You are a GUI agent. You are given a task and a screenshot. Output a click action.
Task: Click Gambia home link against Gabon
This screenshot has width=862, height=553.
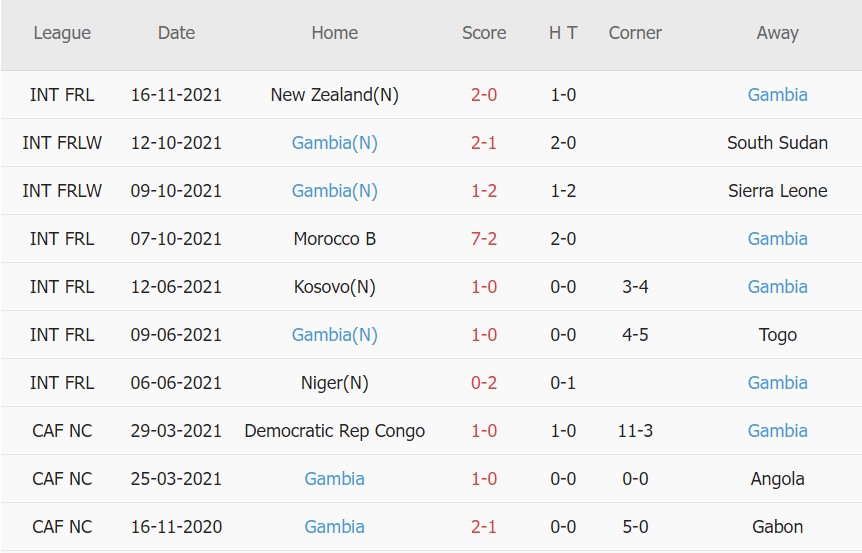(334, 527)
